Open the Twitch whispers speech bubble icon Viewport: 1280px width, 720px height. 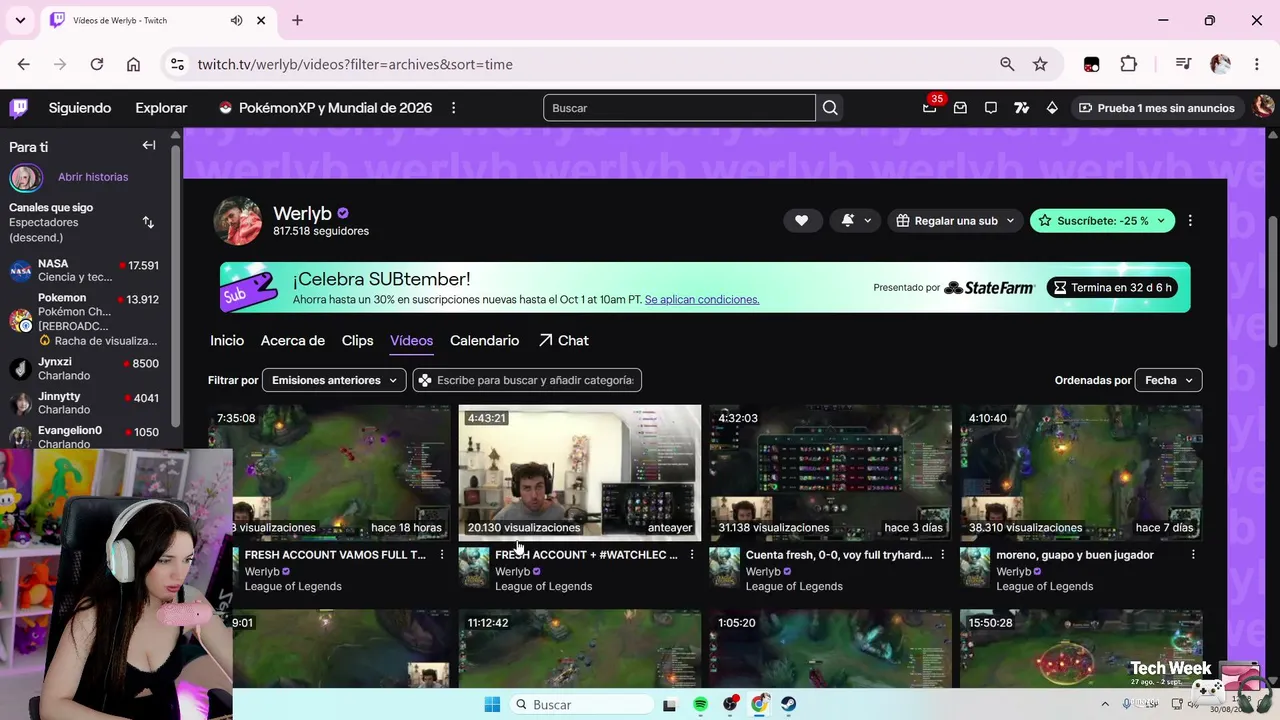click(991, 107)
